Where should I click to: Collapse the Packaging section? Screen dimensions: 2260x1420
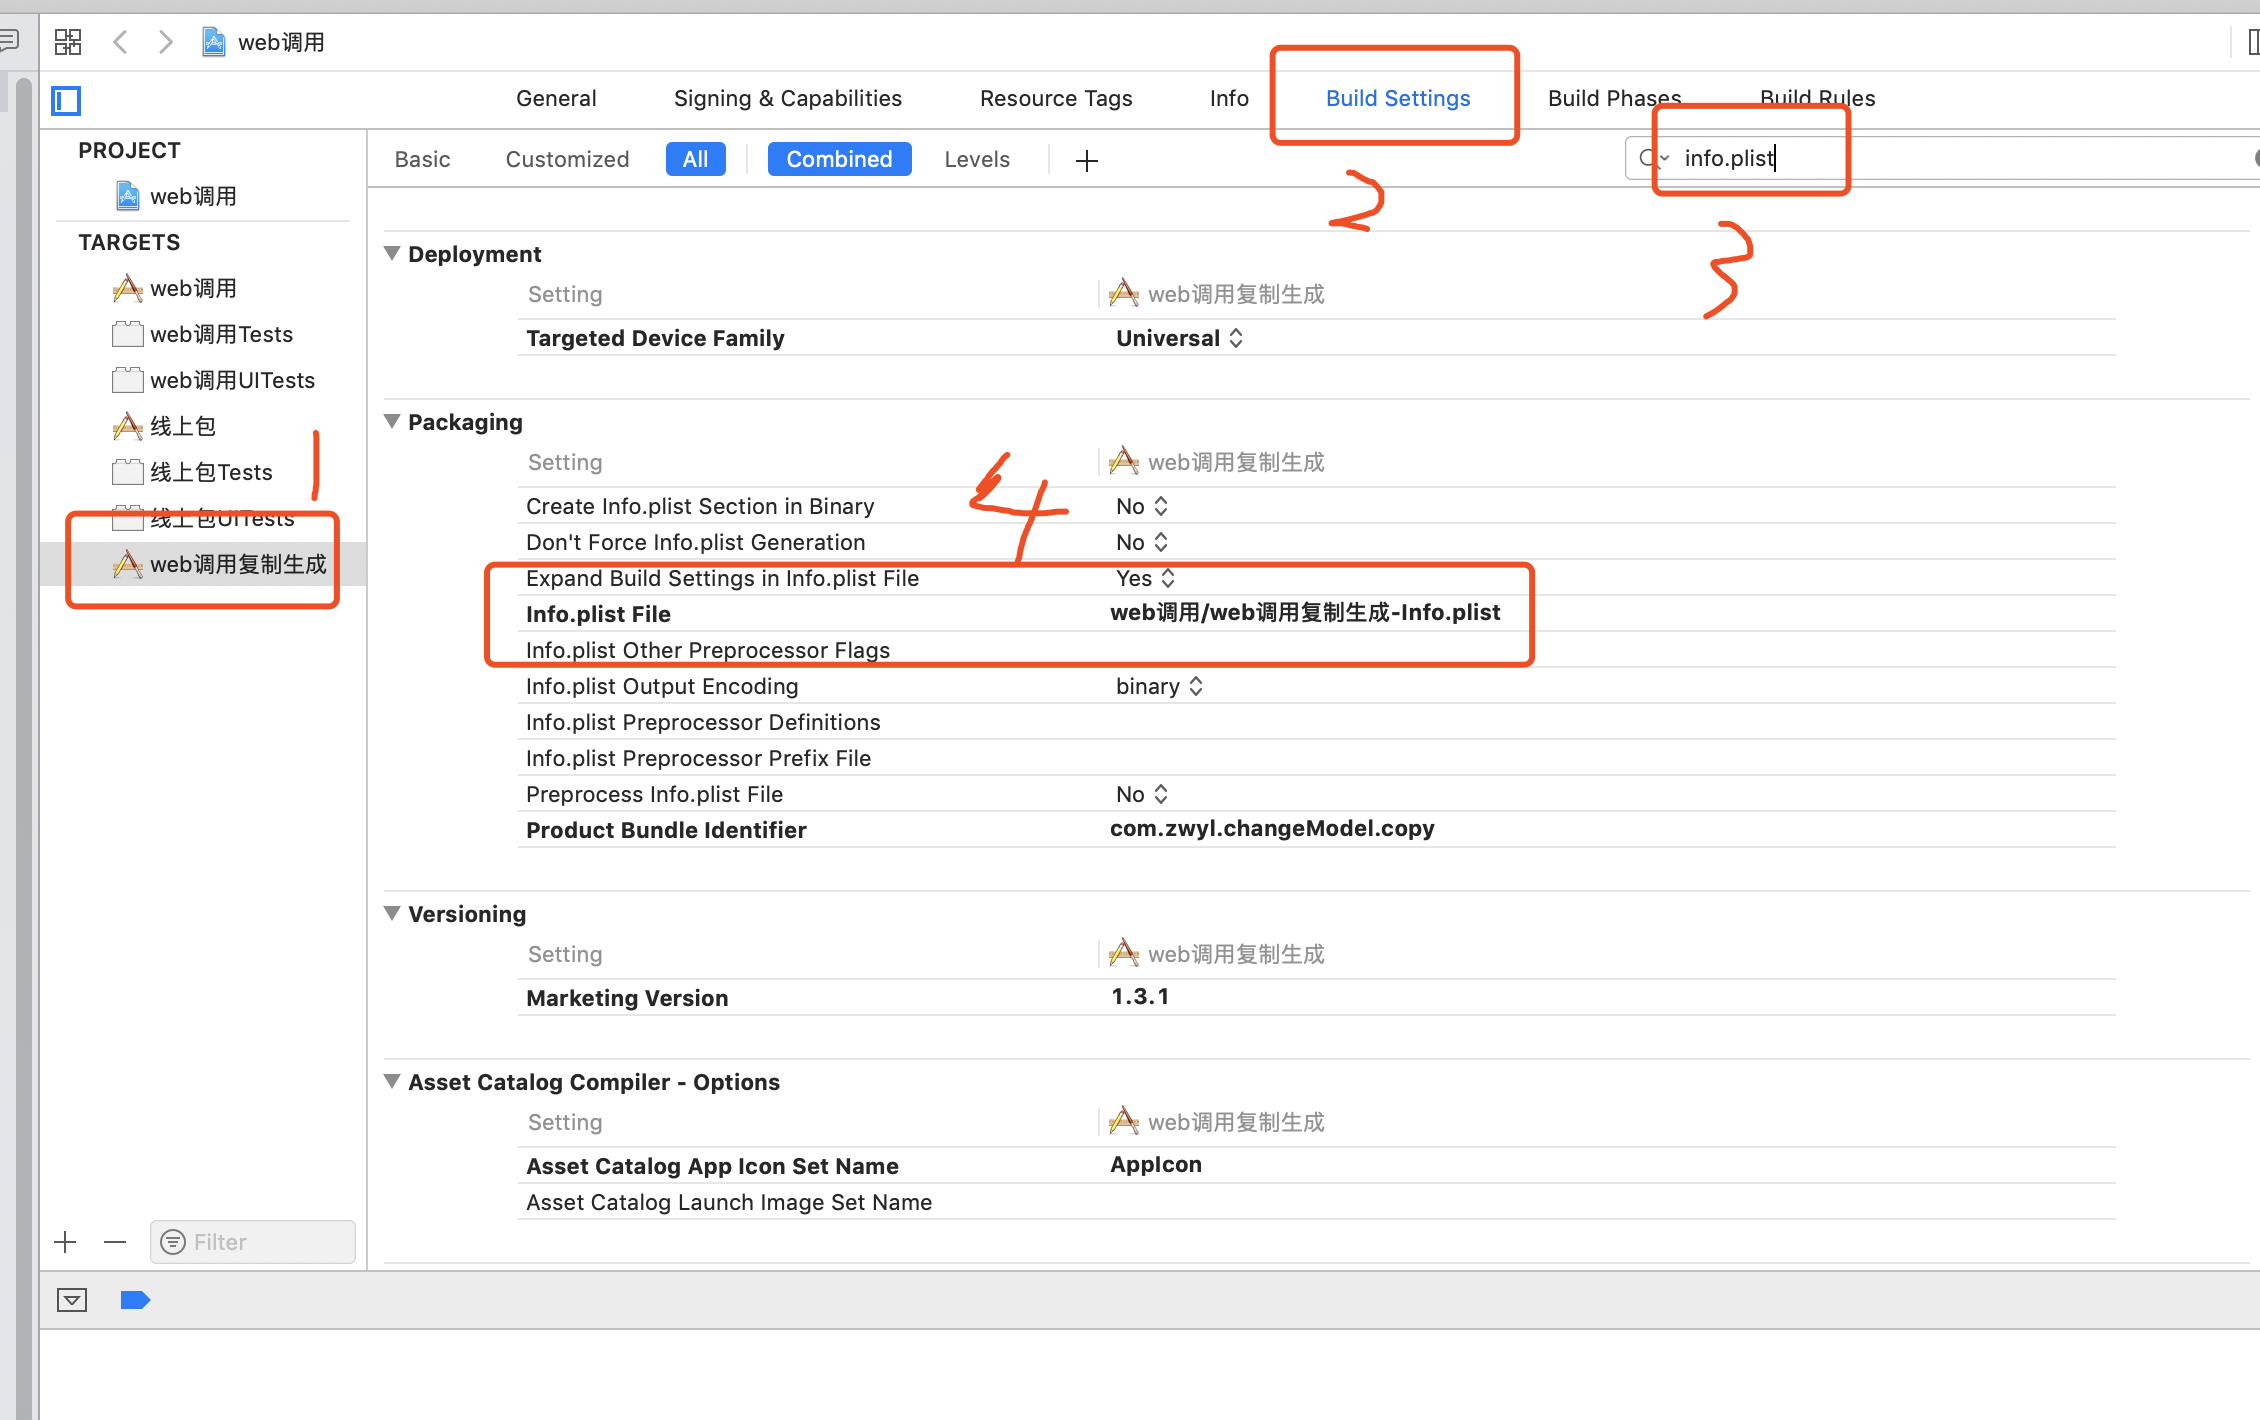[x=391, y=421]
